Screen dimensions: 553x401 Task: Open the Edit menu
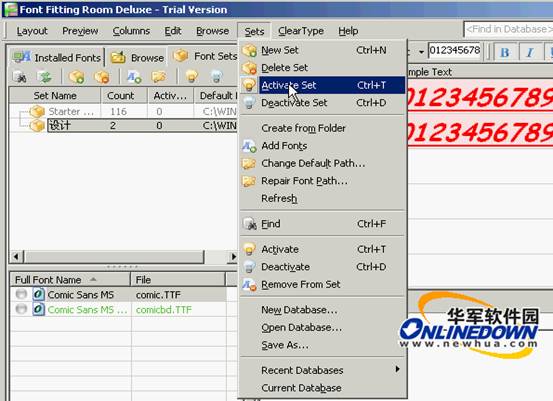tap(173, 31)
